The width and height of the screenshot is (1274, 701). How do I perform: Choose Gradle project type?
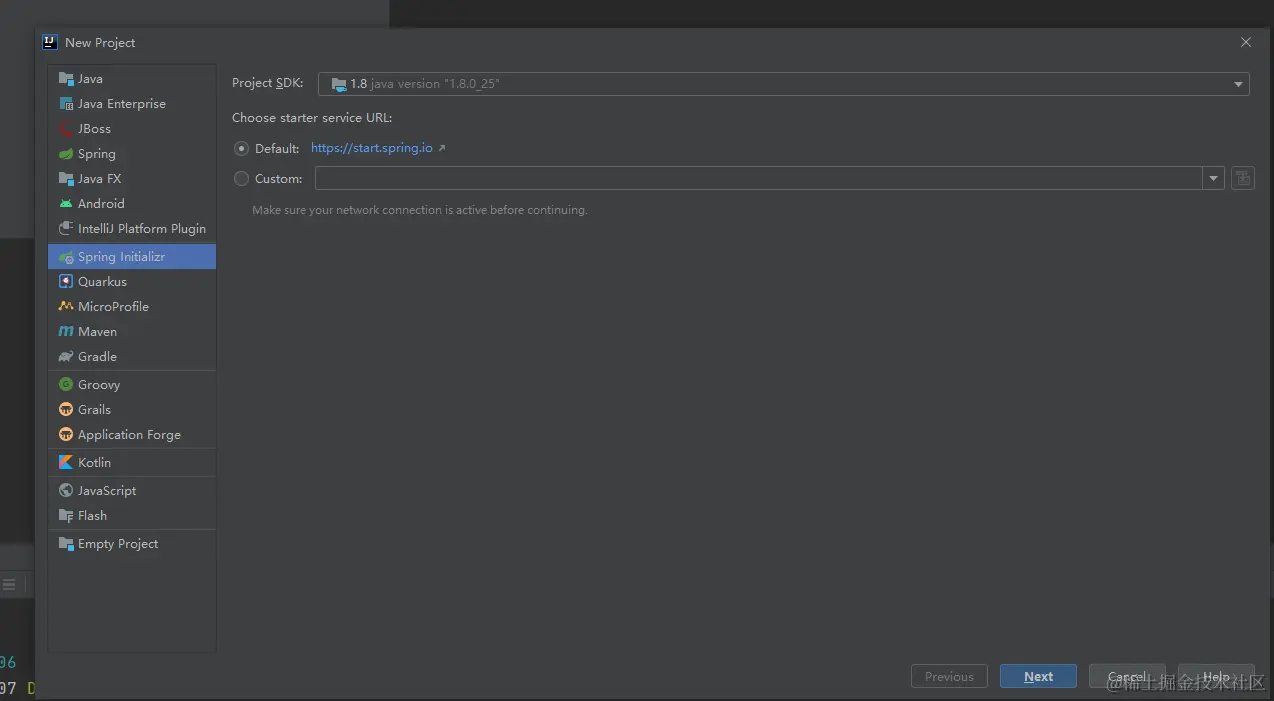[132, 357]
